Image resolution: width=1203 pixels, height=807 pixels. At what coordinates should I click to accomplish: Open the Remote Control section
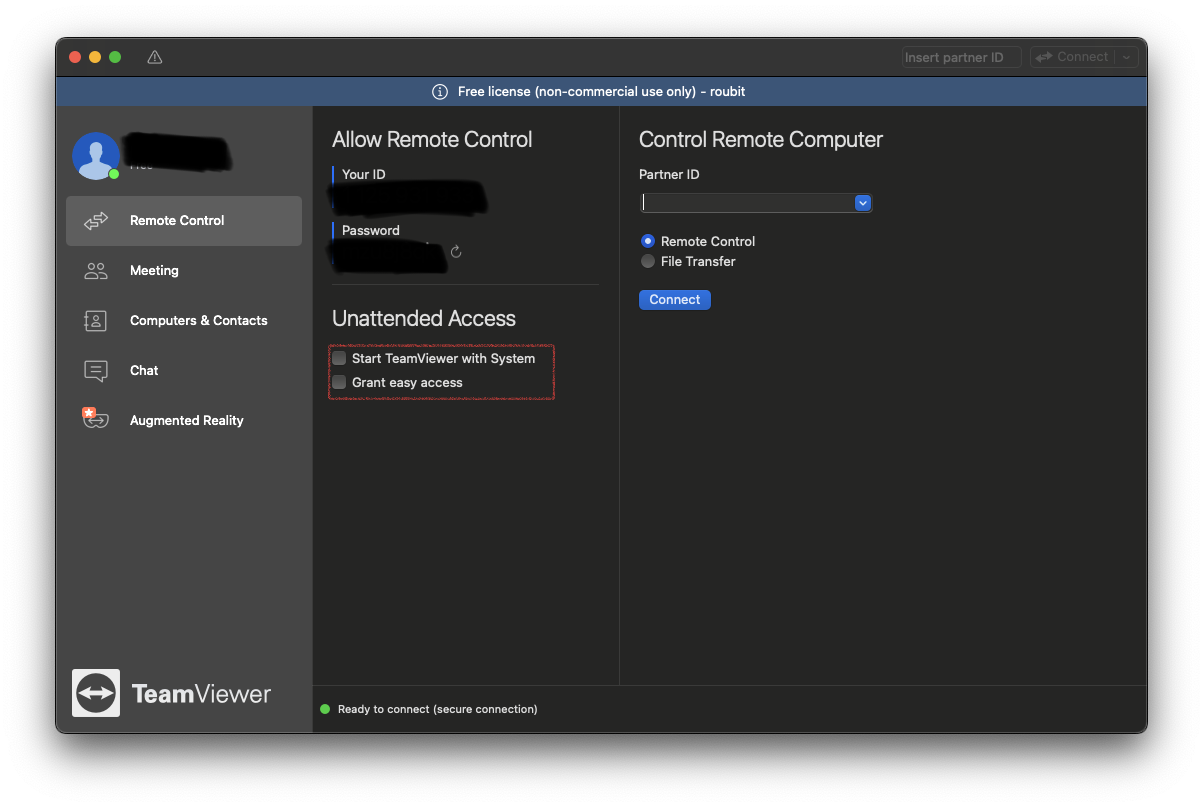[x=184, y=221]
